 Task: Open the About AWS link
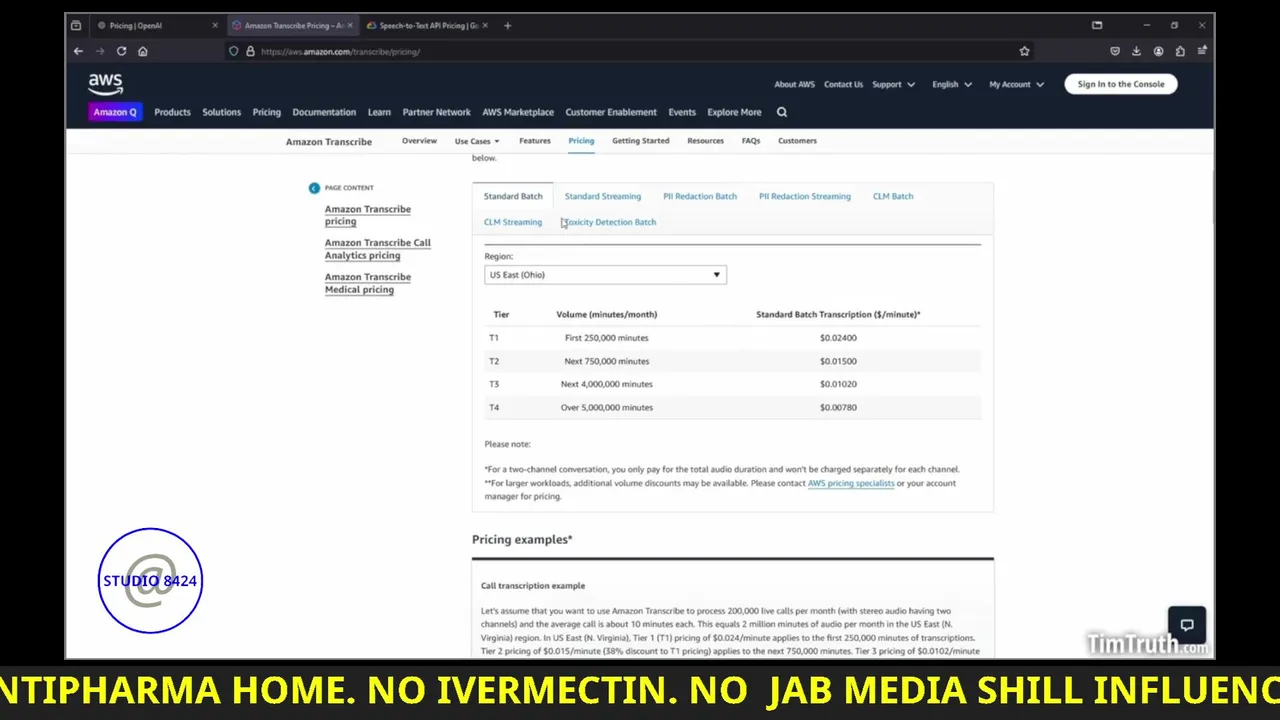click(794, 85)
